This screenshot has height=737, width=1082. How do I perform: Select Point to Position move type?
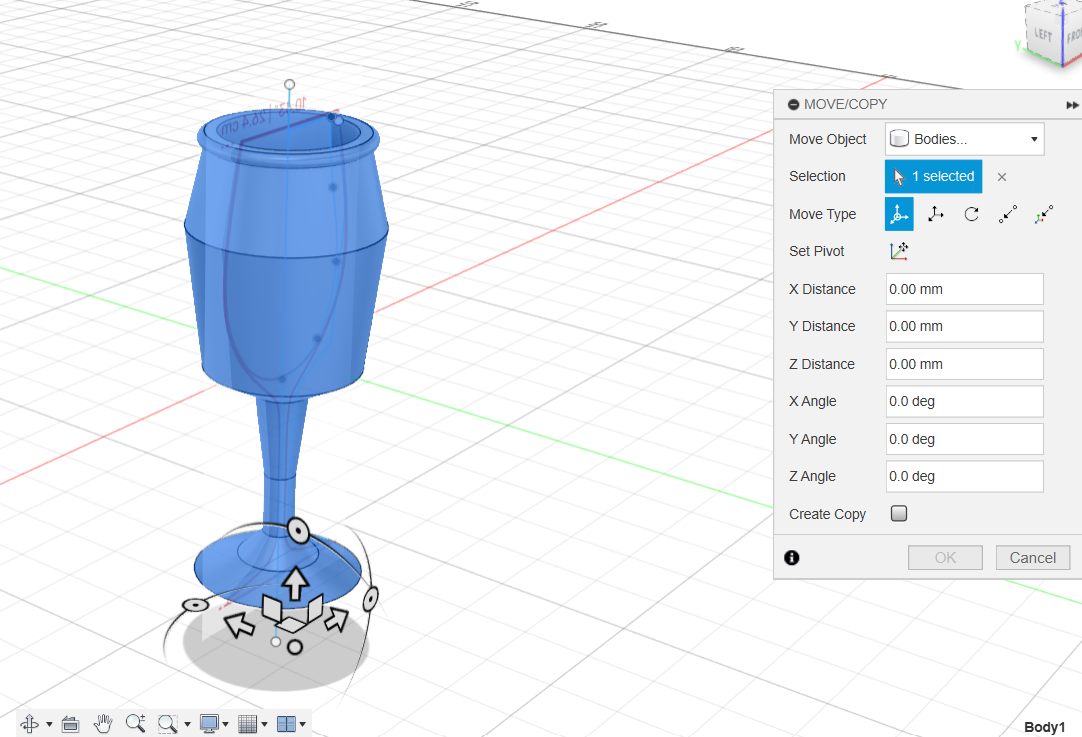[1044, 214]
